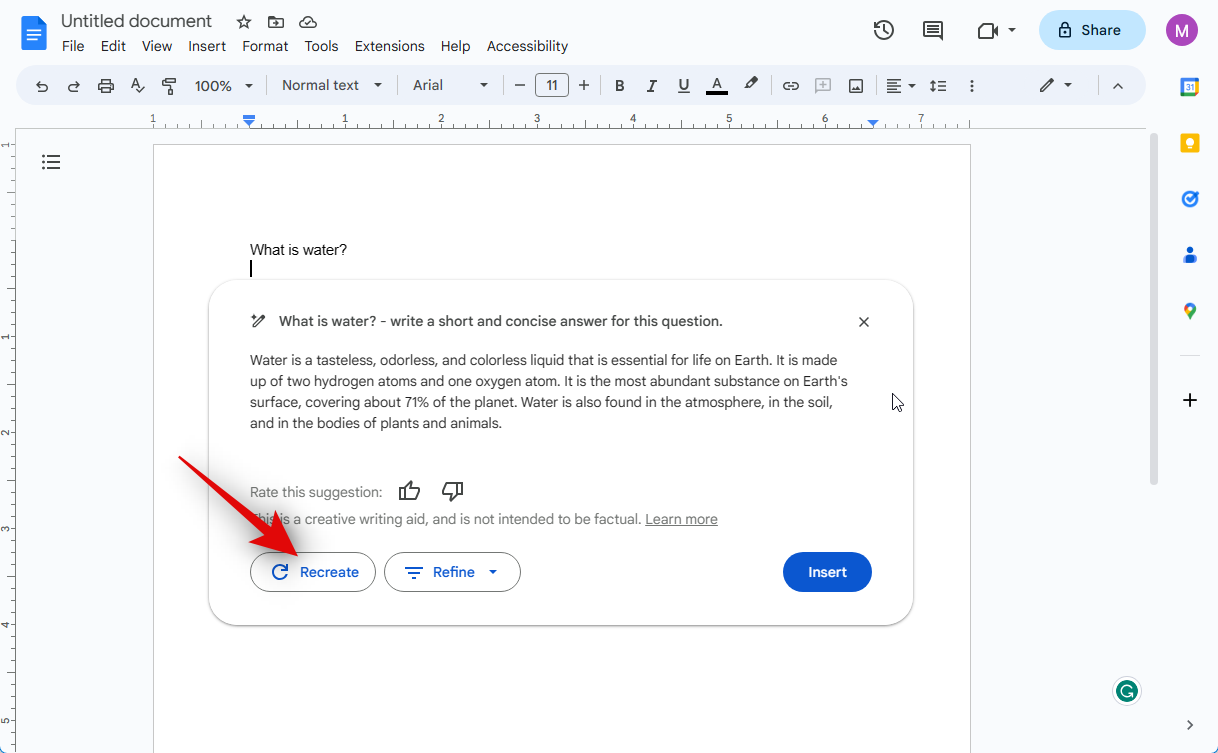Open the Arial font dropdown
This screenshot has width=1218, height=753.
pos(450,86)
